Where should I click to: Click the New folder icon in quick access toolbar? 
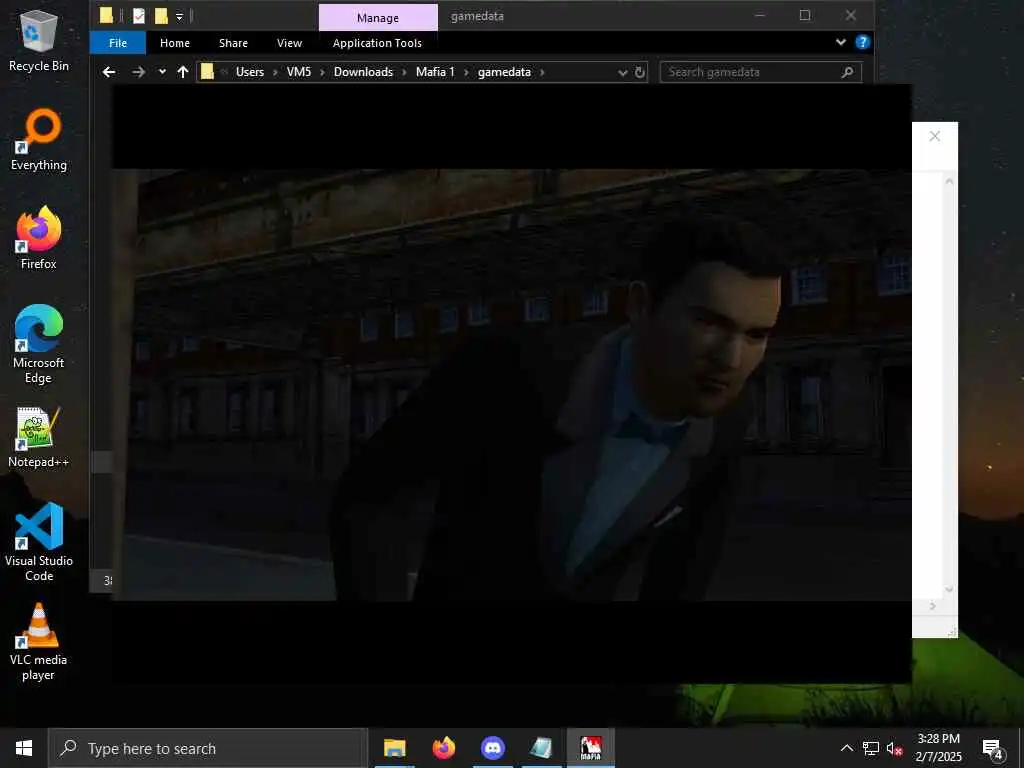click(161, 16)
